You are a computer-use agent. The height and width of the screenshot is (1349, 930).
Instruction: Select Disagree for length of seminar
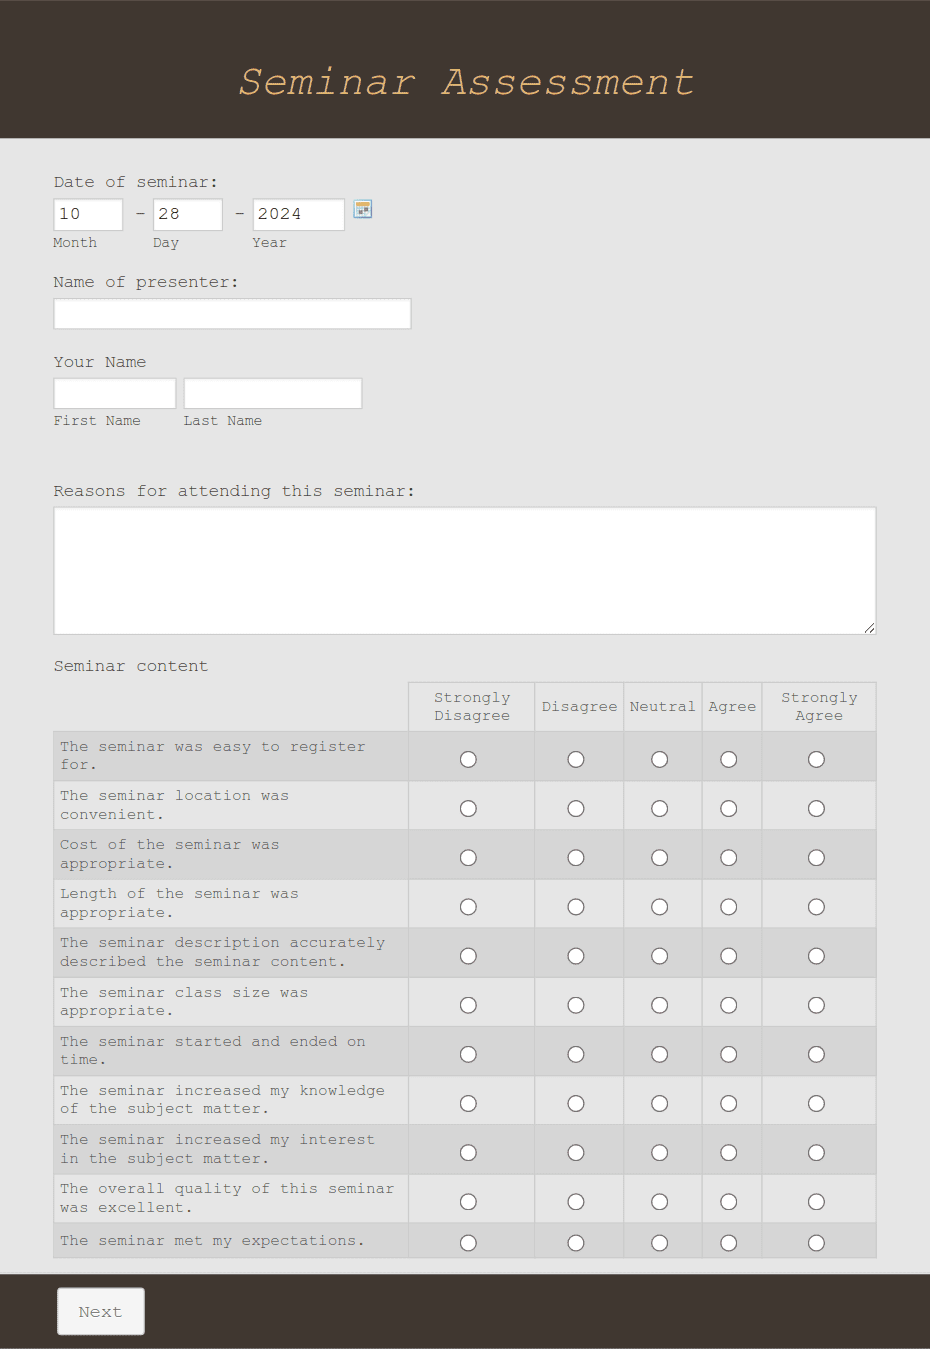coord(576,907)
